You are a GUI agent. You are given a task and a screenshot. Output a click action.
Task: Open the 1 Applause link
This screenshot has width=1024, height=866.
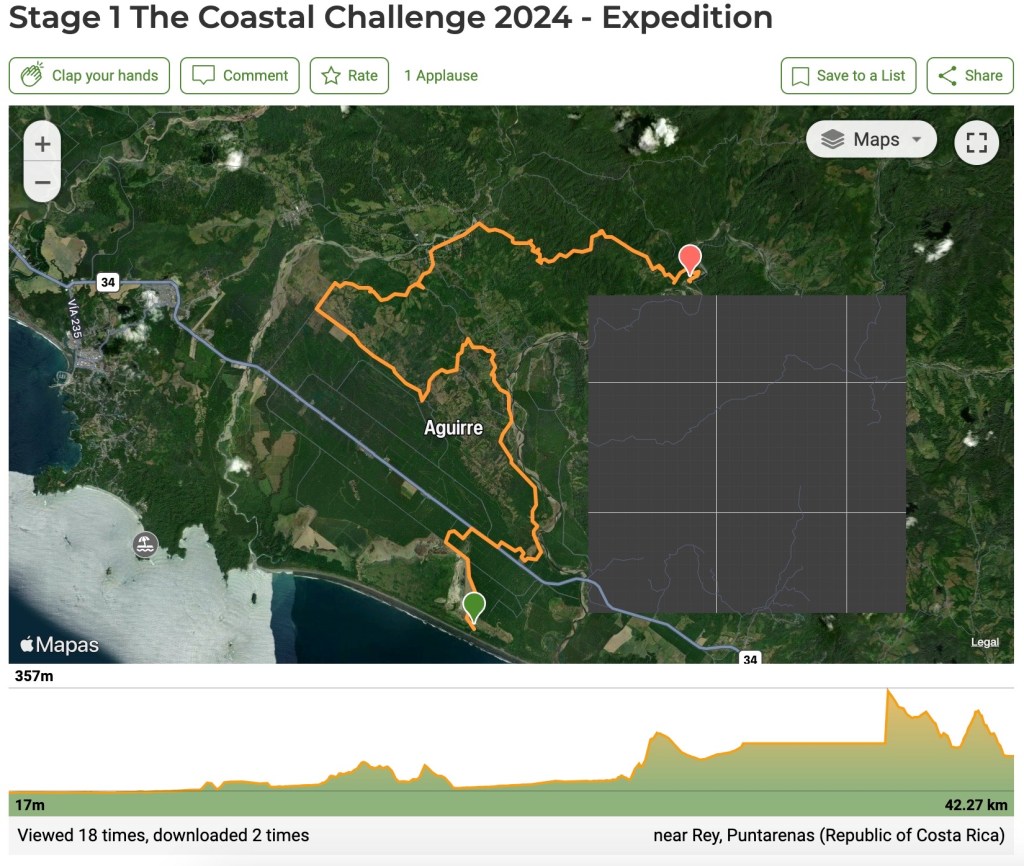tap(441, 76)
